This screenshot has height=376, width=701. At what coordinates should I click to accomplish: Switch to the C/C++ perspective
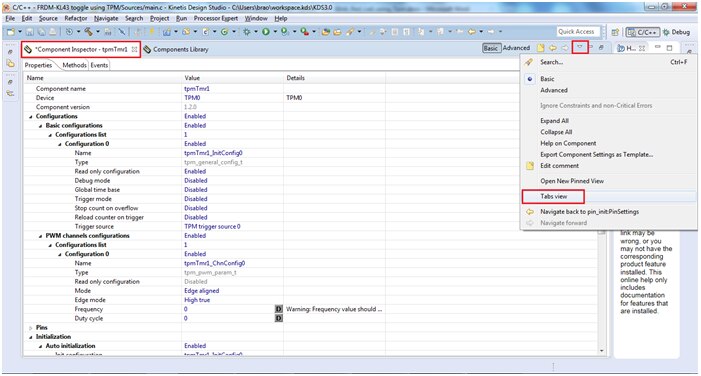coord(642,32)
